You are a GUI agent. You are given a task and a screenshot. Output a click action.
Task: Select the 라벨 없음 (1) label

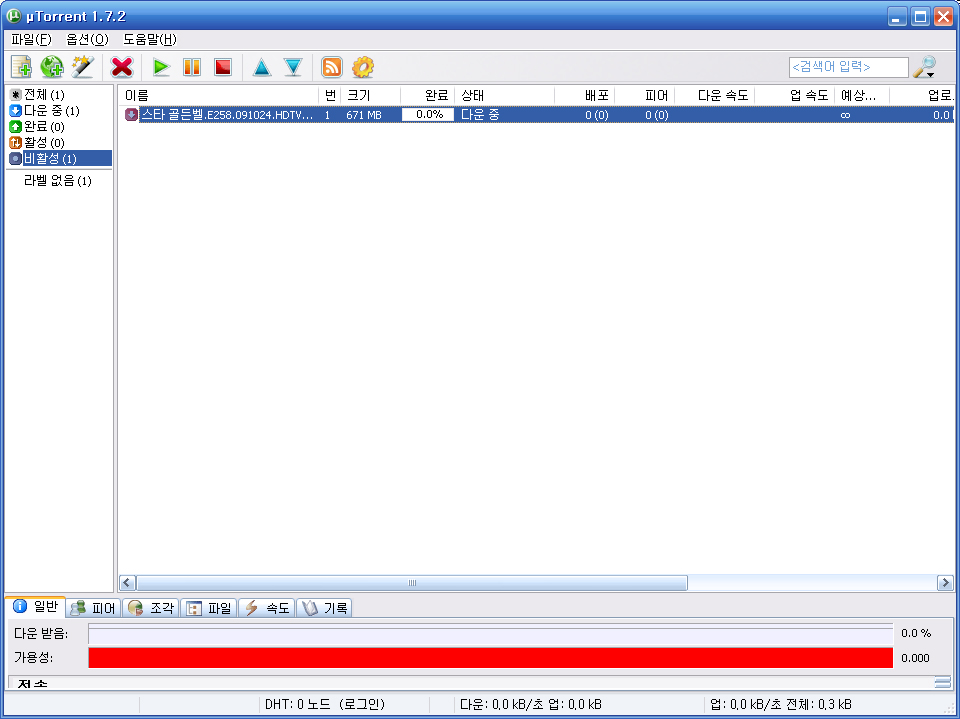[x=58, y=181]
